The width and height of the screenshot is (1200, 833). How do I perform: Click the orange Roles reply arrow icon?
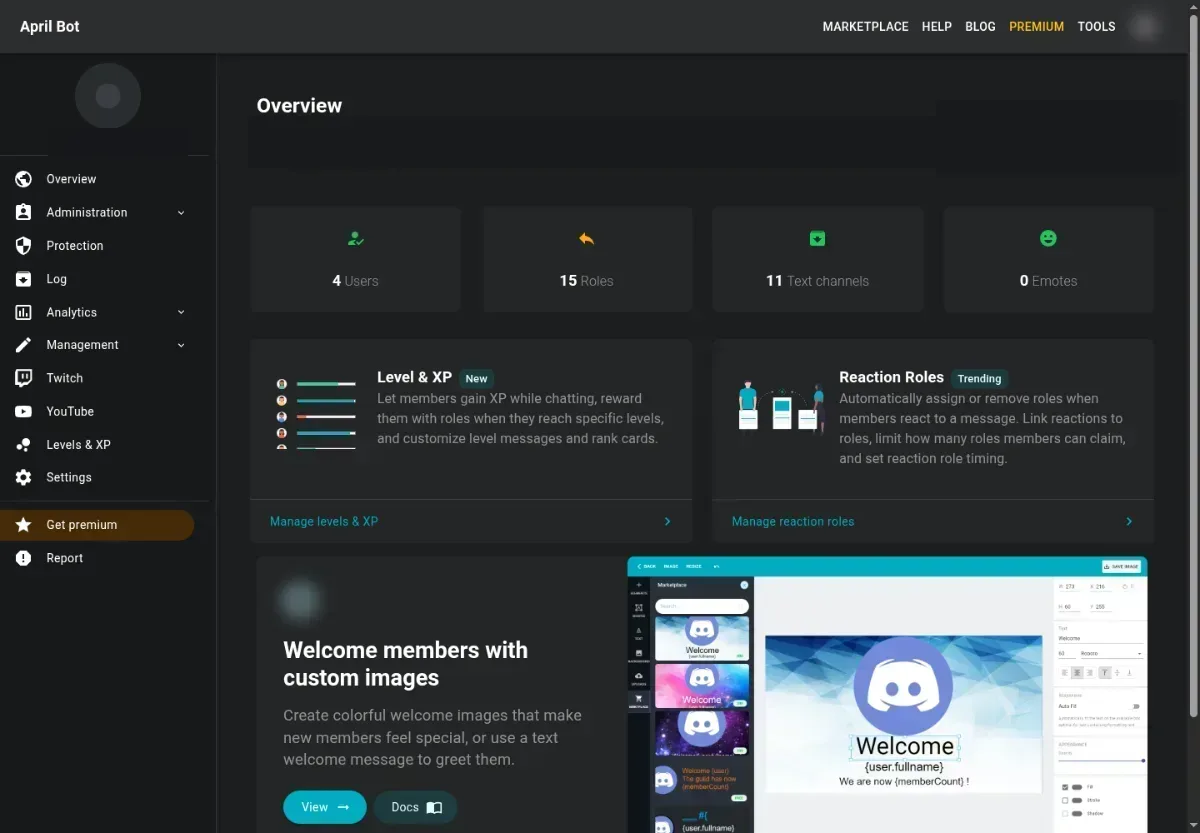[586, 238]
